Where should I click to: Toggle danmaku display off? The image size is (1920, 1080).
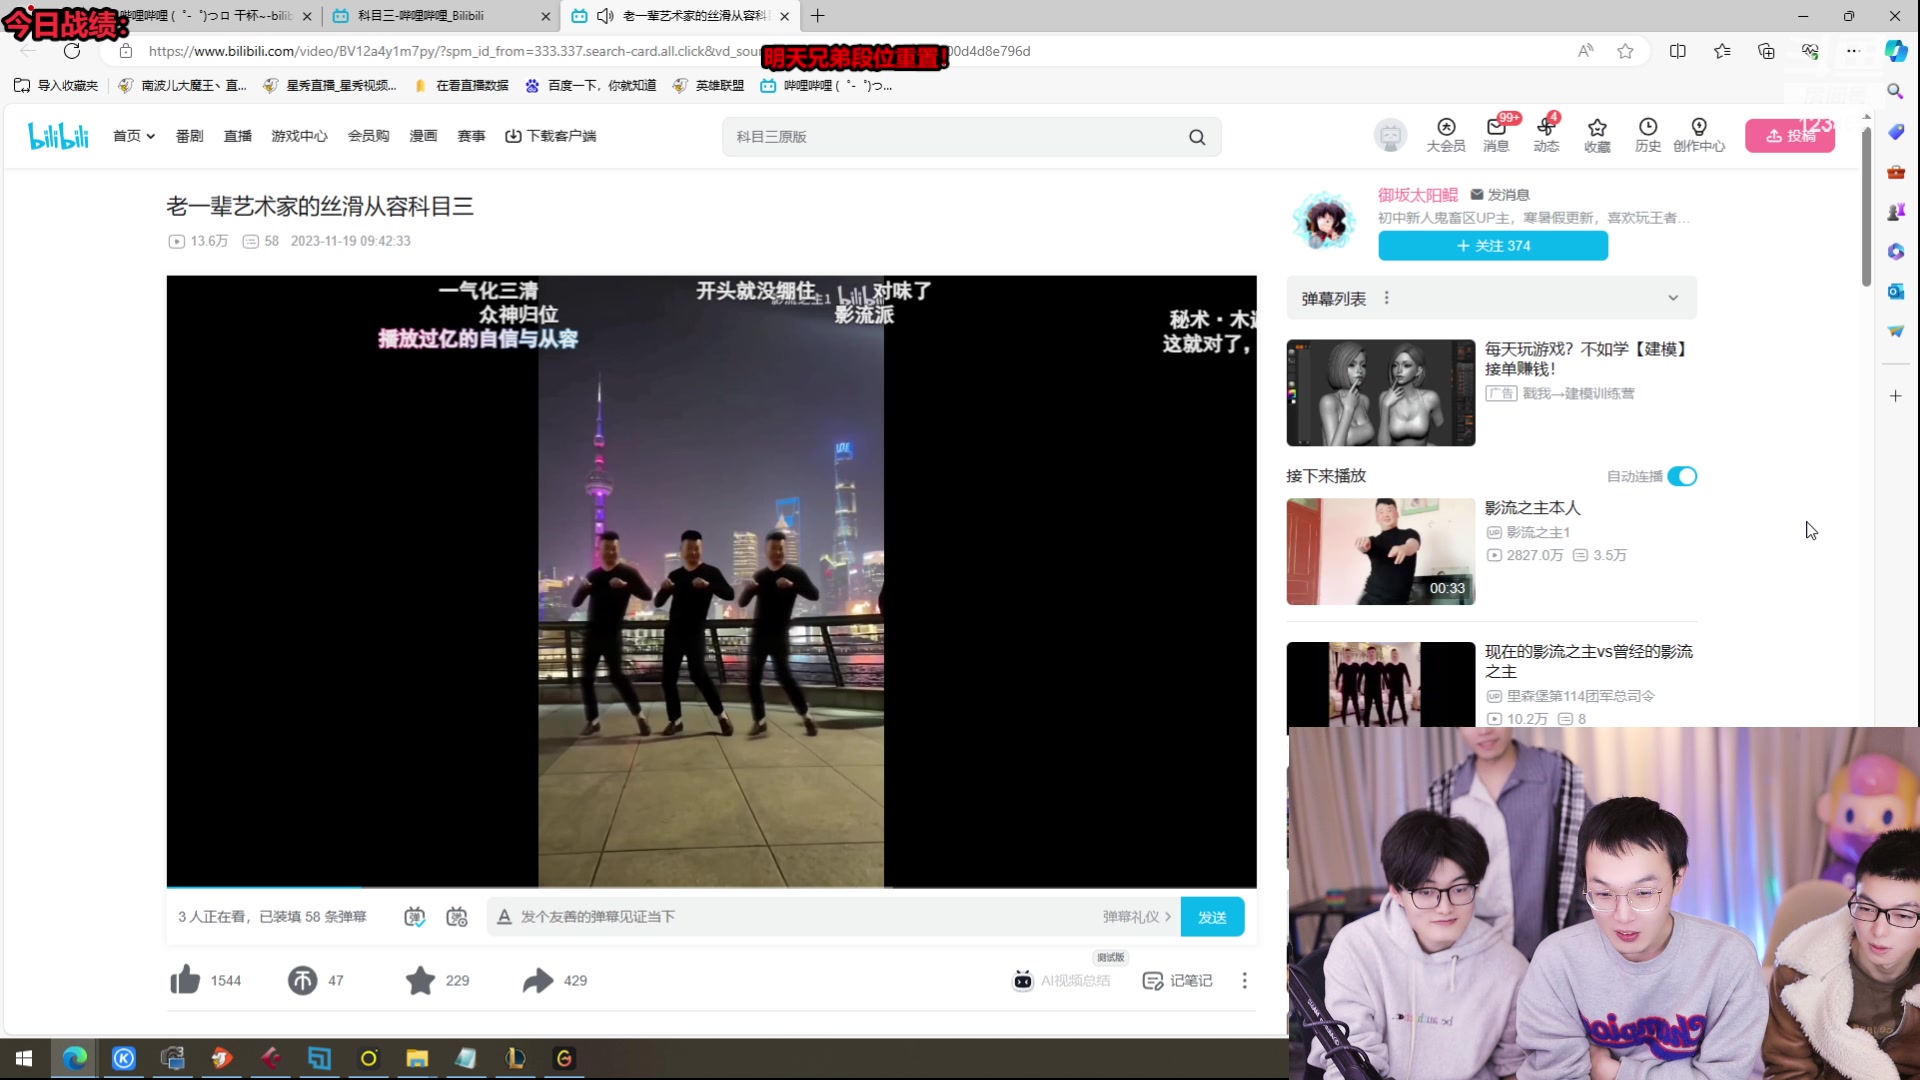[x=413, y=916]
